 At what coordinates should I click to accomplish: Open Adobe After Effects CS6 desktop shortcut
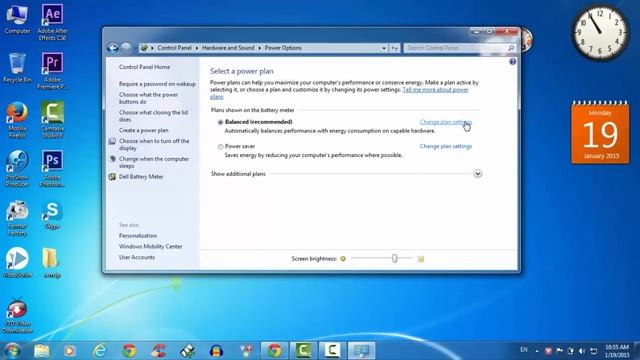pos(52,22)
